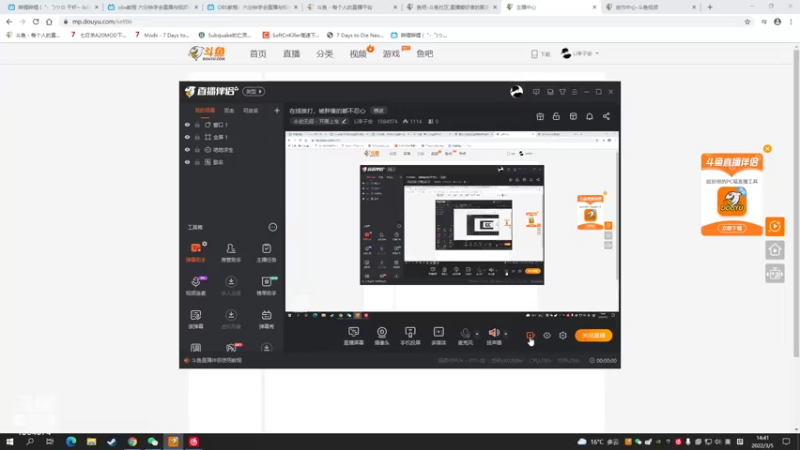This screenshot has height=450, width=800.
Task: Open the 主播任务 tool
Action: pyautogui.click(x=266, y=253)
